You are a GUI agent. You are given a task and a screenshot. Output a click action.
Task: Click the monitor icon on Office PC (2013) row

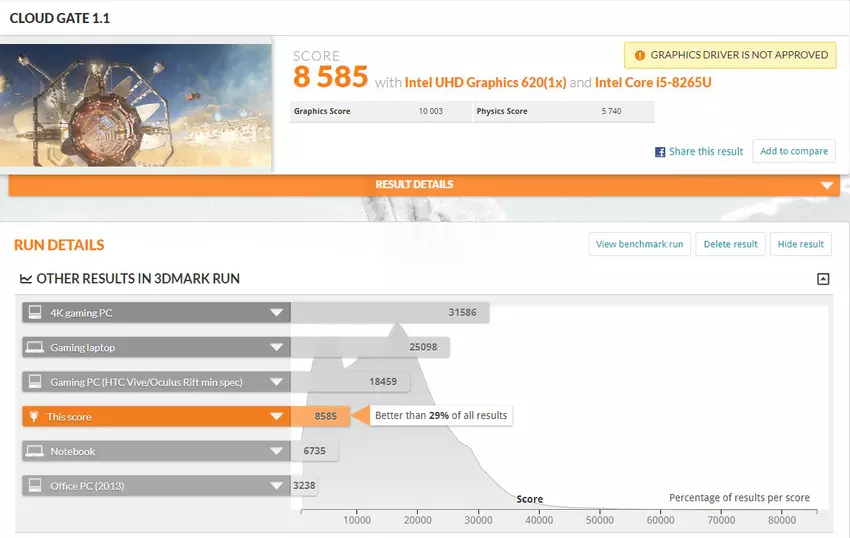coord(35,486)
